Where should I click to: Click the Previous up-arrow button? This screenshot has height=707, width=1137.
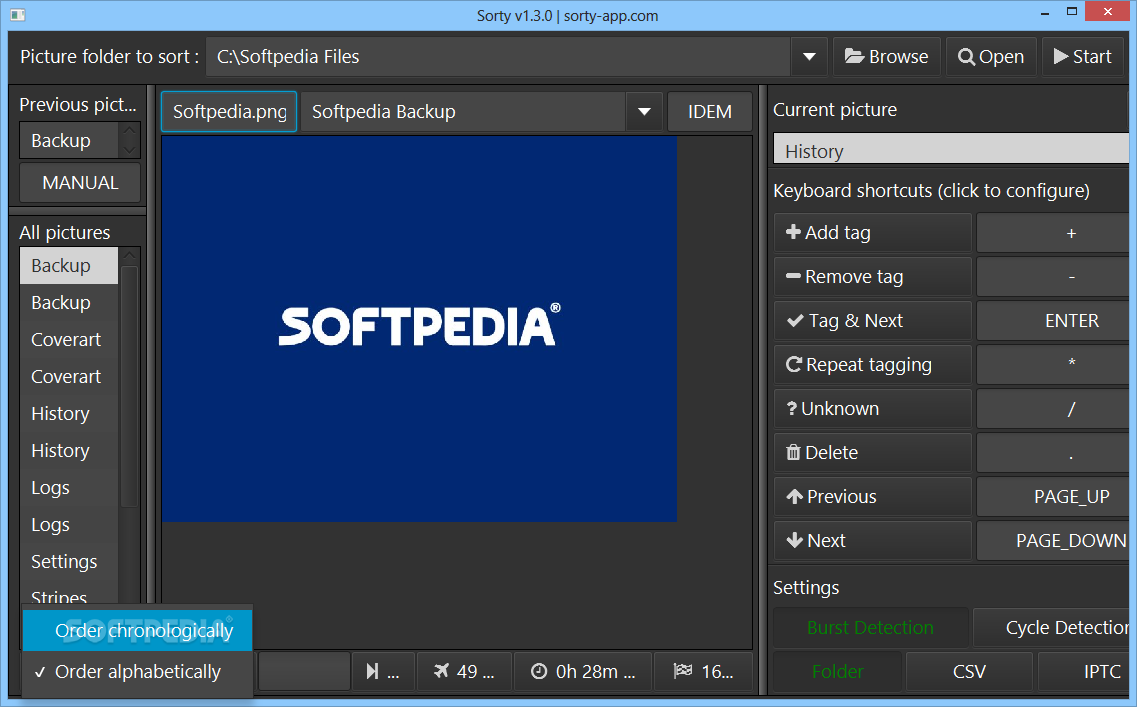coord(872,497)
